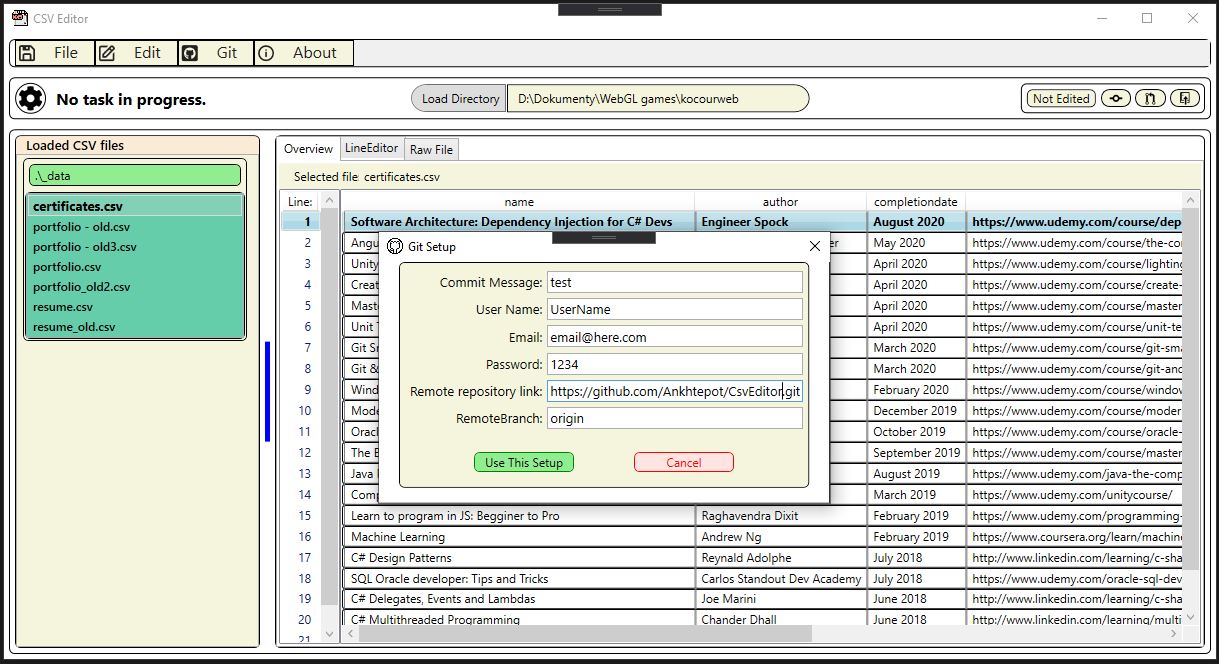Screen dimensions: 1219x664
Task: Click the info circle icon on About menu
Action: [x=266, y=53]
